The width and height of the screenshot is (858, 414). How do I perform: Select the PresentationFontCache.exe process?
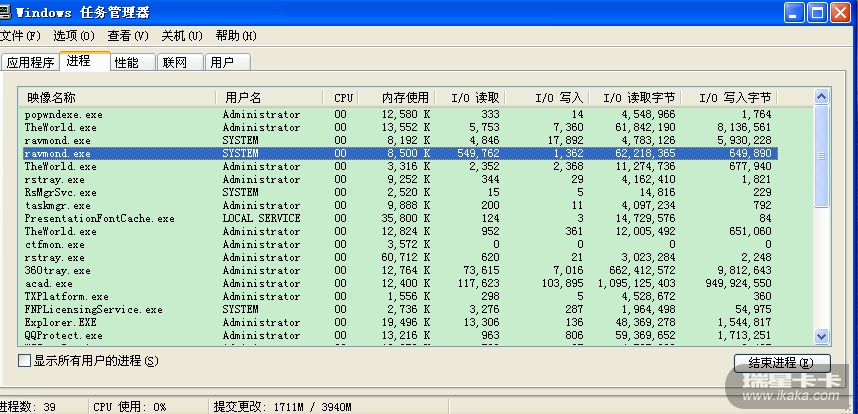(401, 218)
